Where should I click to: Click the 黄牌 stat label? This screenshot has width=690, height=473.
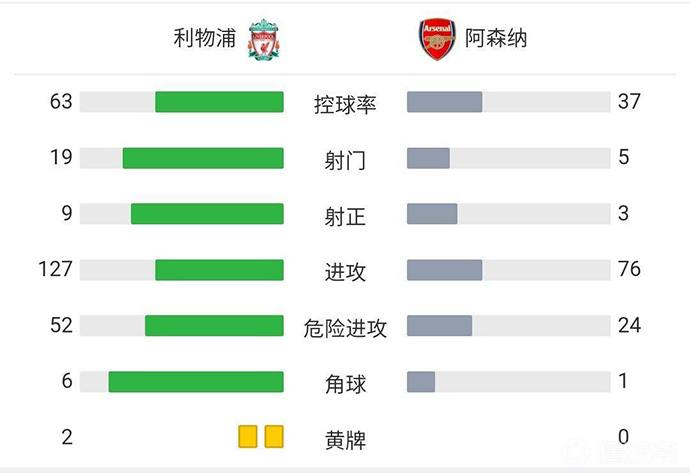(x=345, y=438)
